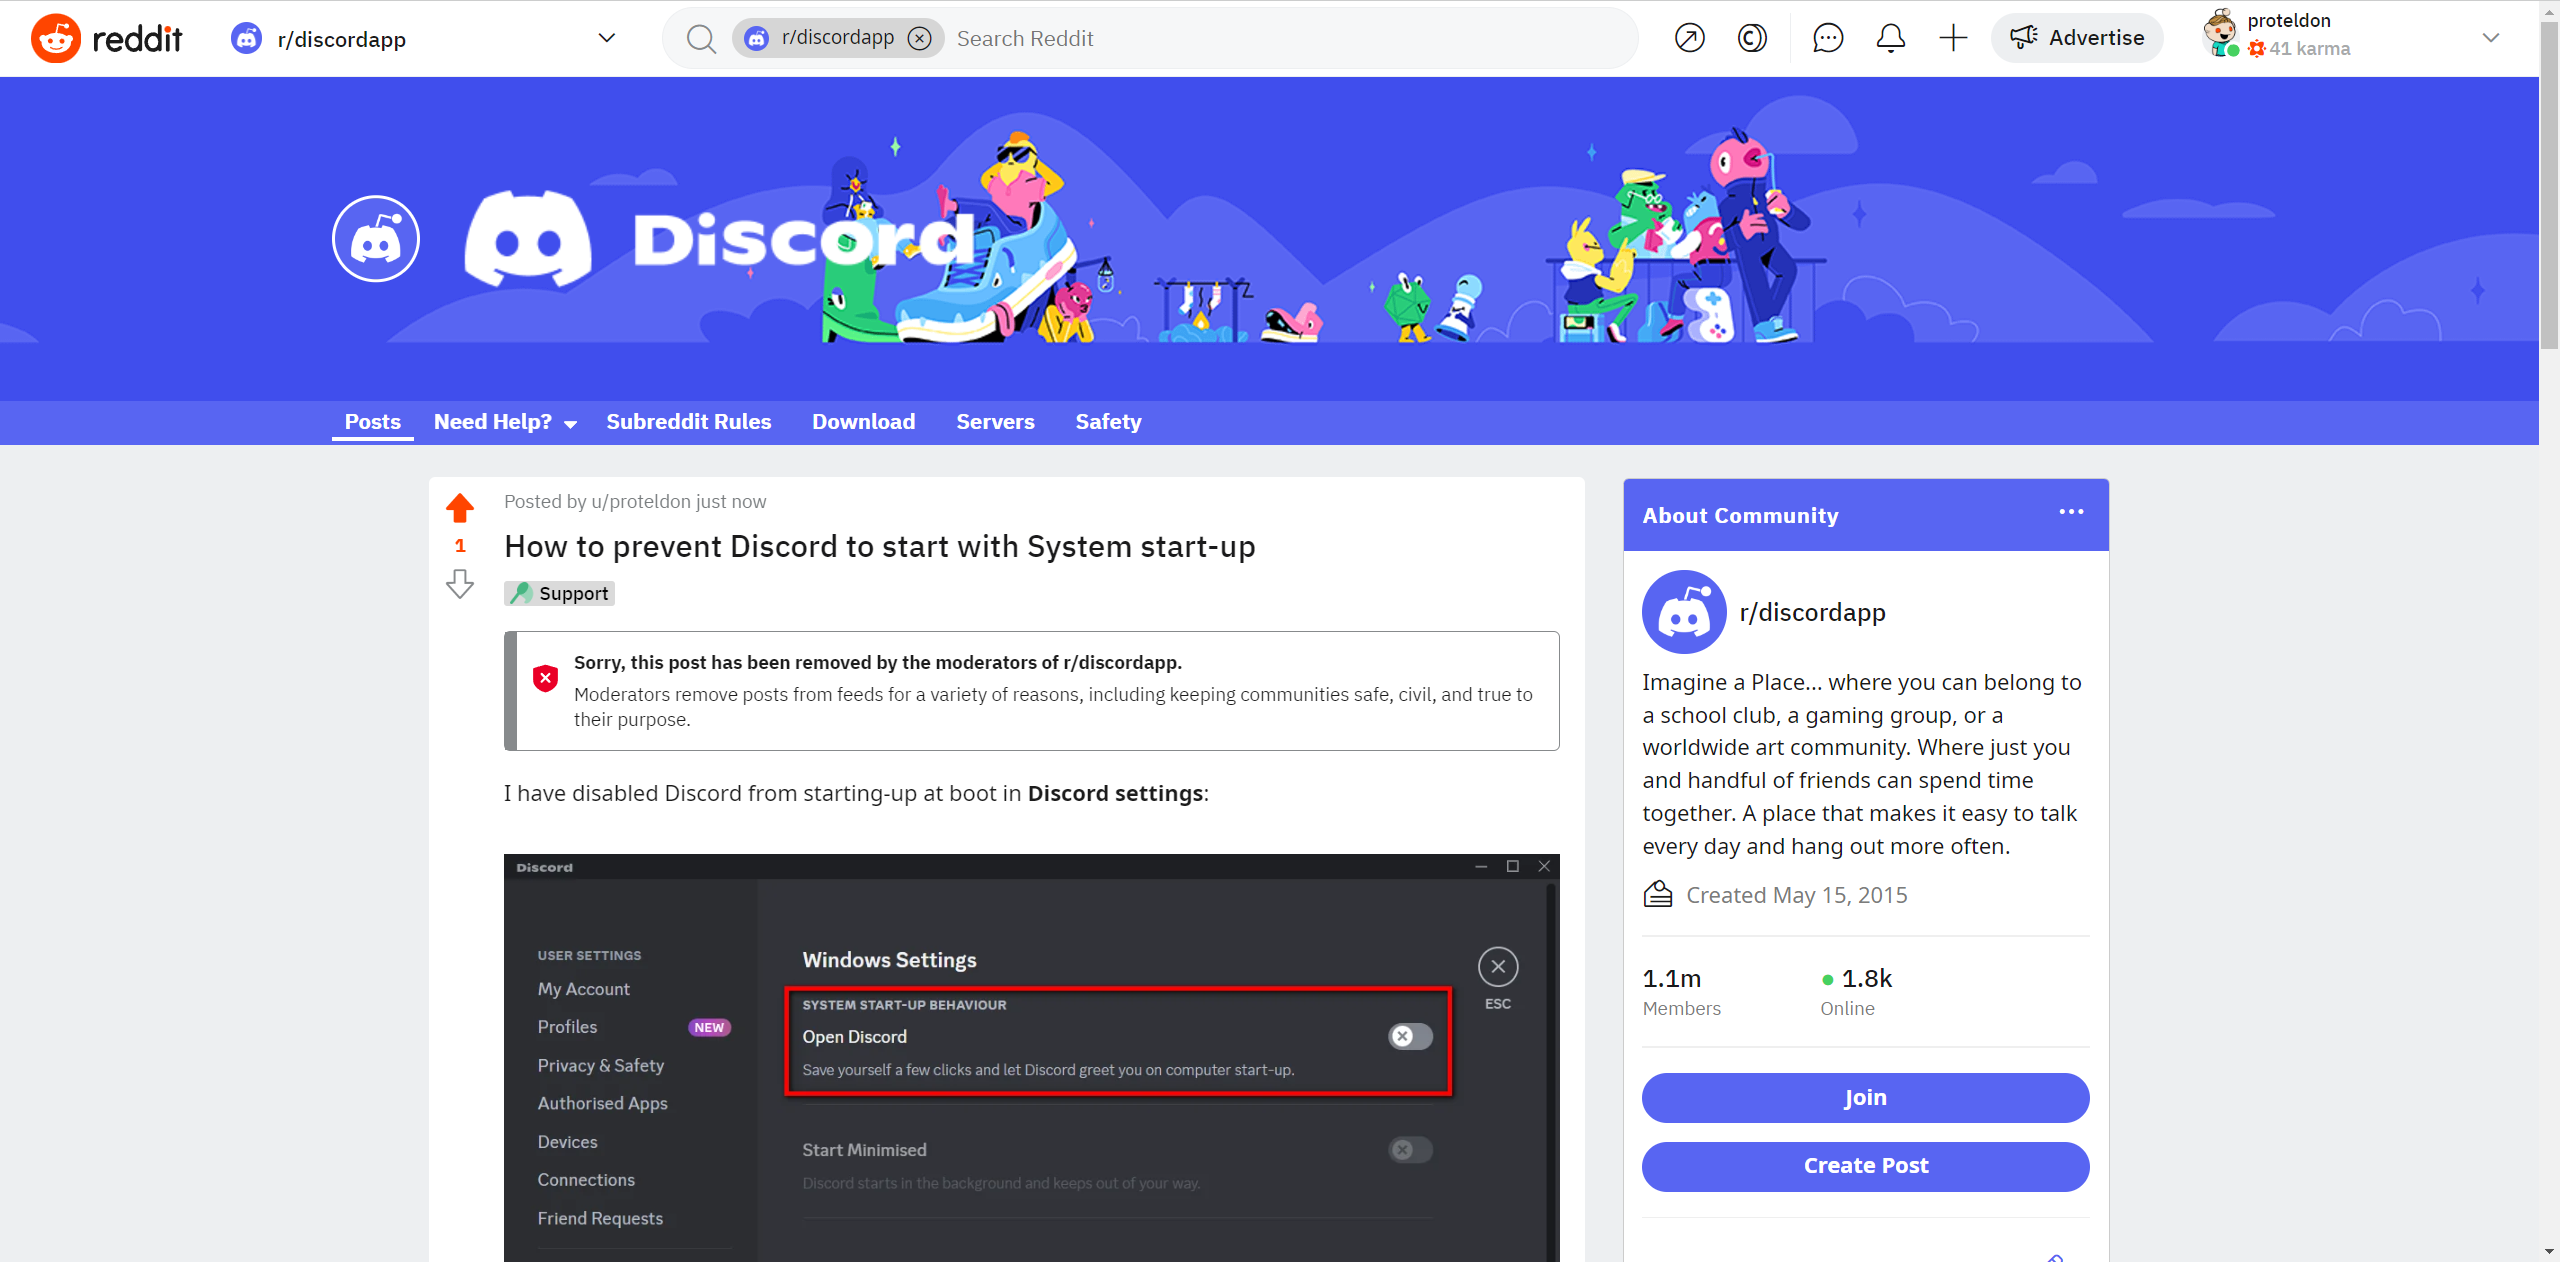
Task: Open About Community more options ellipsis
Action: [2071, 512]
